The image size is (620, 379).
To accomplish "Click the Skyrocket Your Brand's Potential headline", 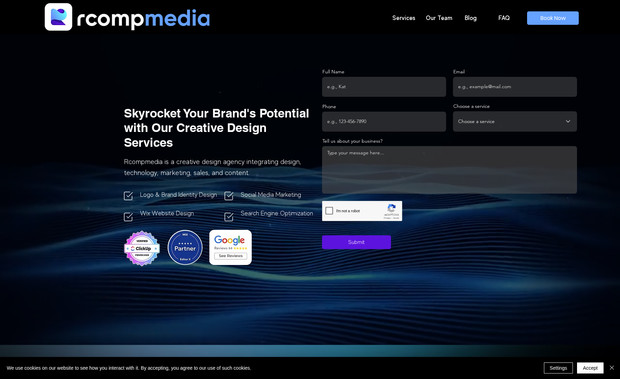I will point(216,128).
